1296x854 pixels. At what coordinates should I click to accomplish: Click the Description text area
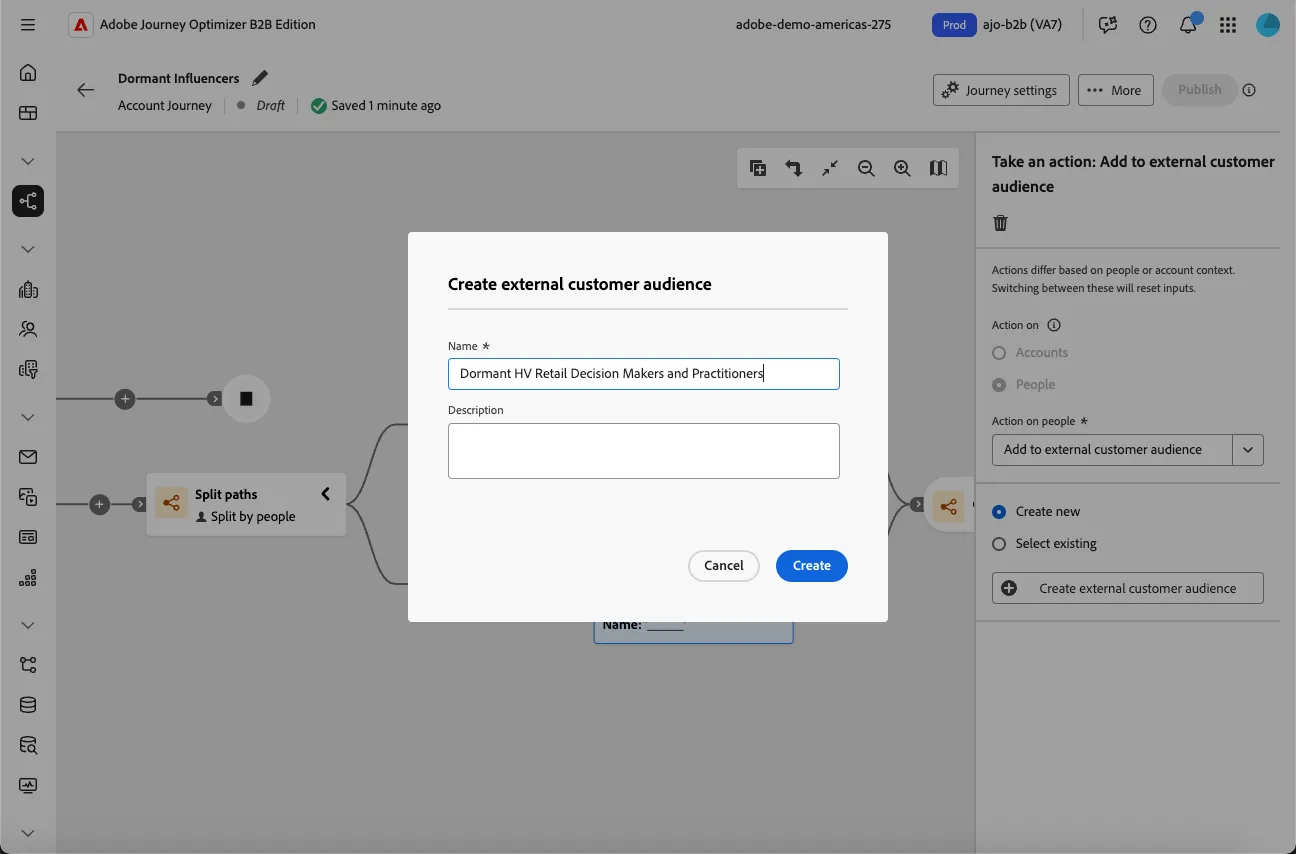644,451
